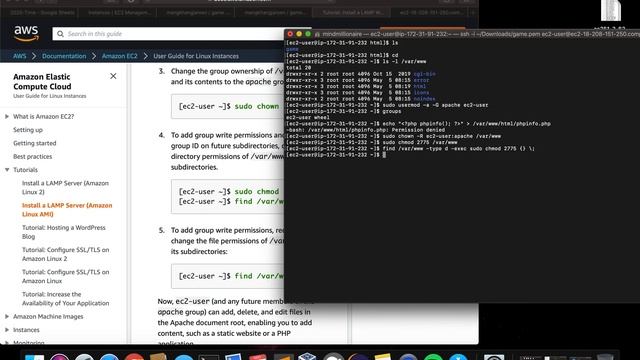The image size is (640, 360).
Task: Click the 'Permission denied' terminal line
Action: point(365,130)
